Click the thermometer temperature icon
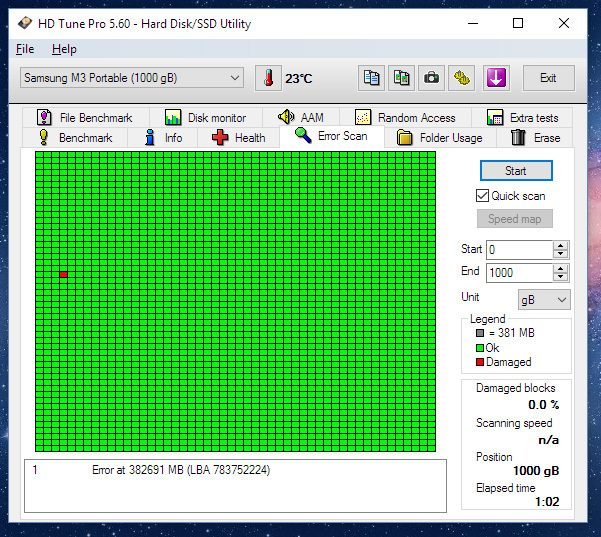Screen dimensions: 601x537 (268, 78)
